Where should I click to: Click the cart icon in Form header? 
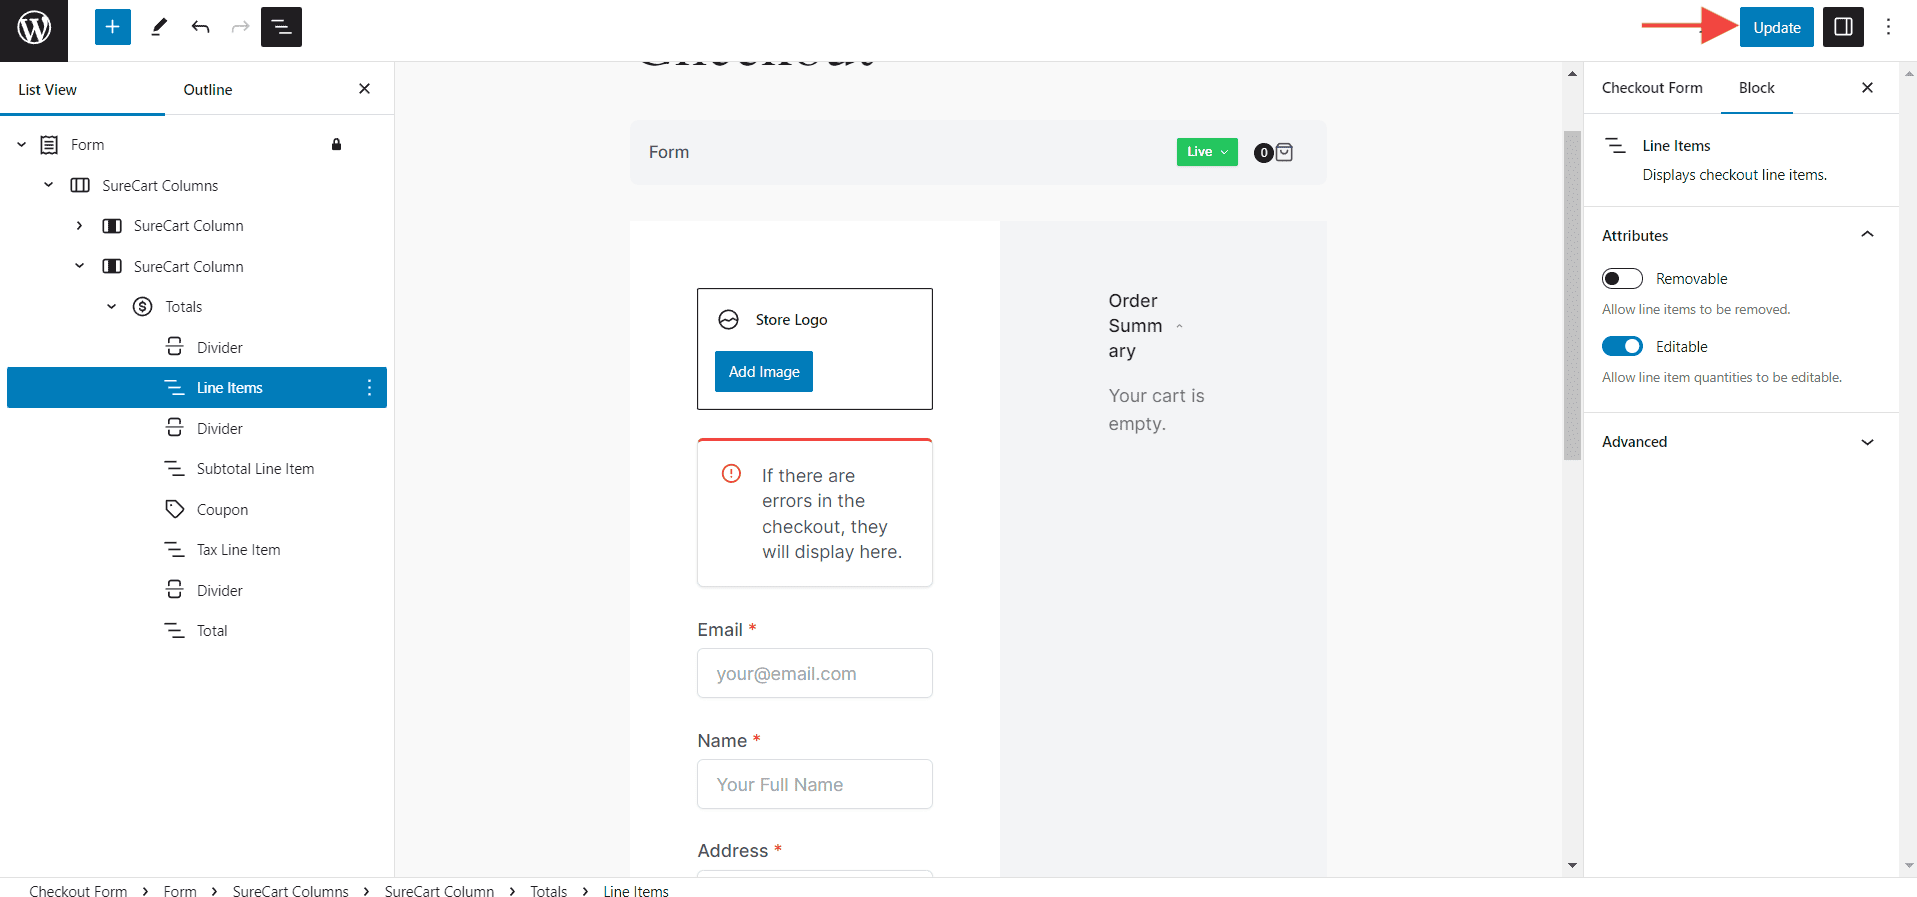tap(1284, 152)
